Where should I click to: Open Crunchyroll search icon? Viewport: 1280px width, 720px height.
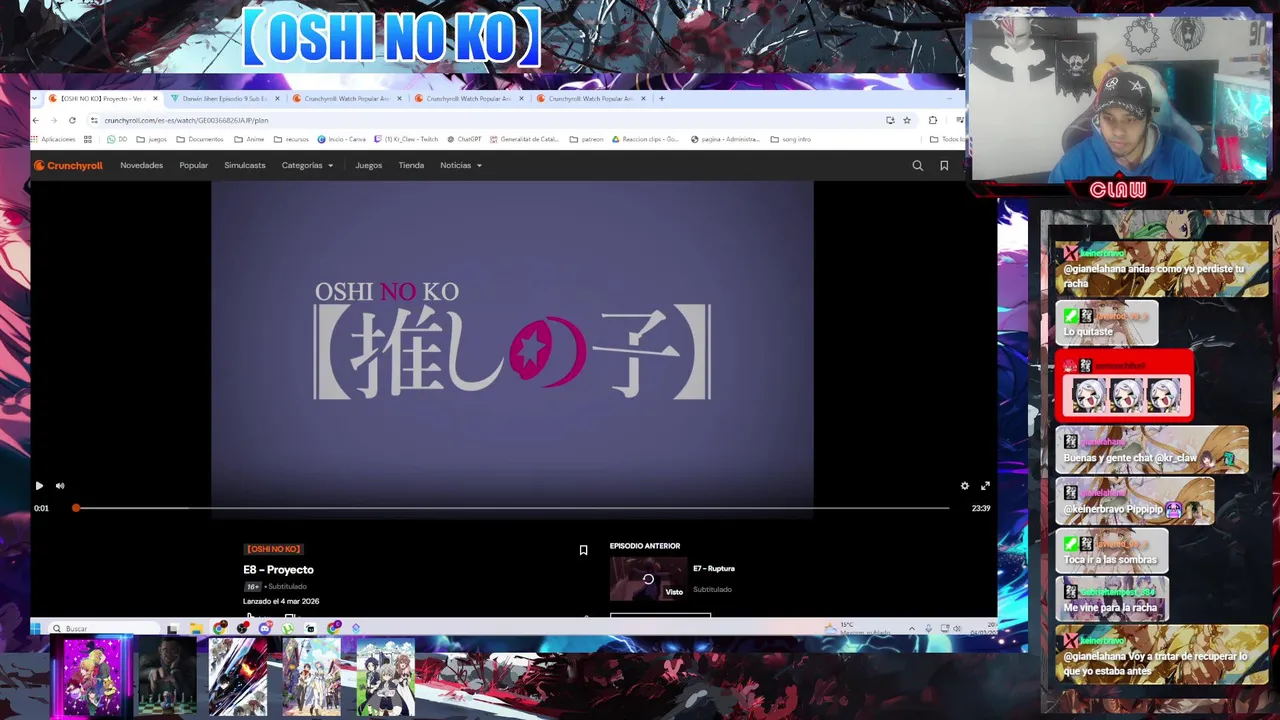click(918, 165)
